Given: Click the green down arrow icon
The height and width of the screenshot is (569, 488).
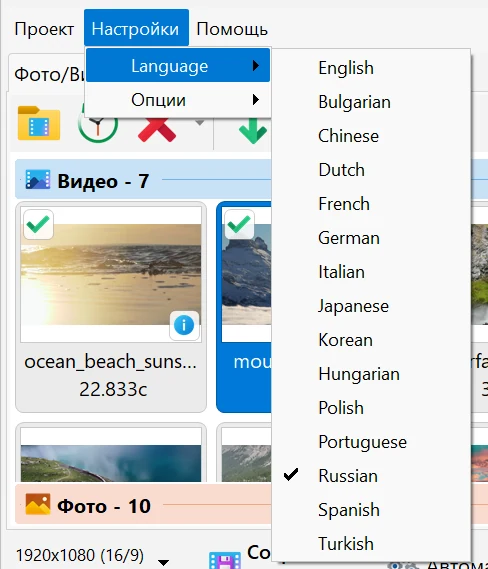Looking at the screenshot, I should click(x=253, y=131).
